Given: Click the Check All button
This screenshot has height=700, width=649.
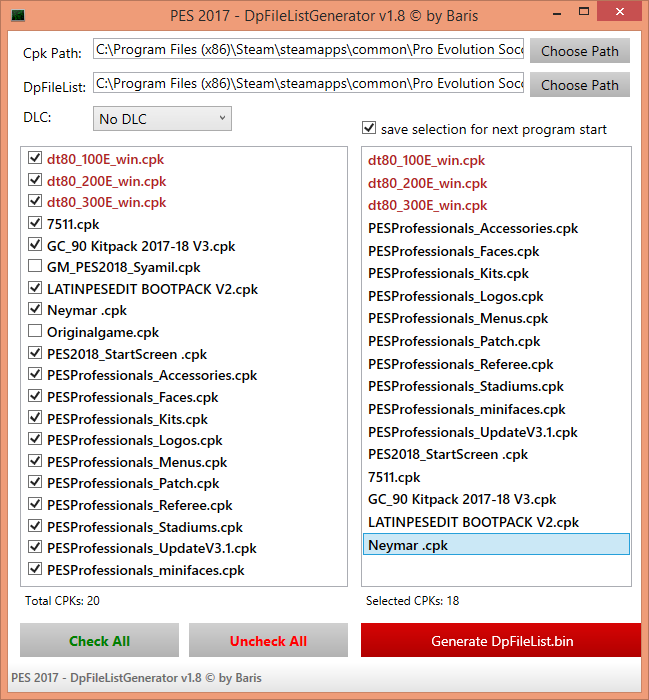Looking at the screenshot, I should point(100,641).
